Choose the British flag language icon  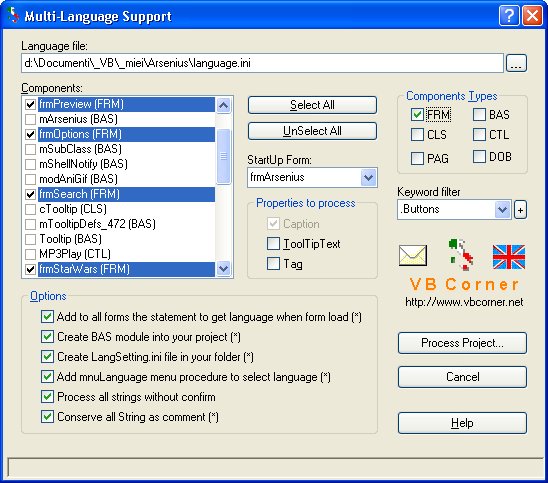[509, 257]
